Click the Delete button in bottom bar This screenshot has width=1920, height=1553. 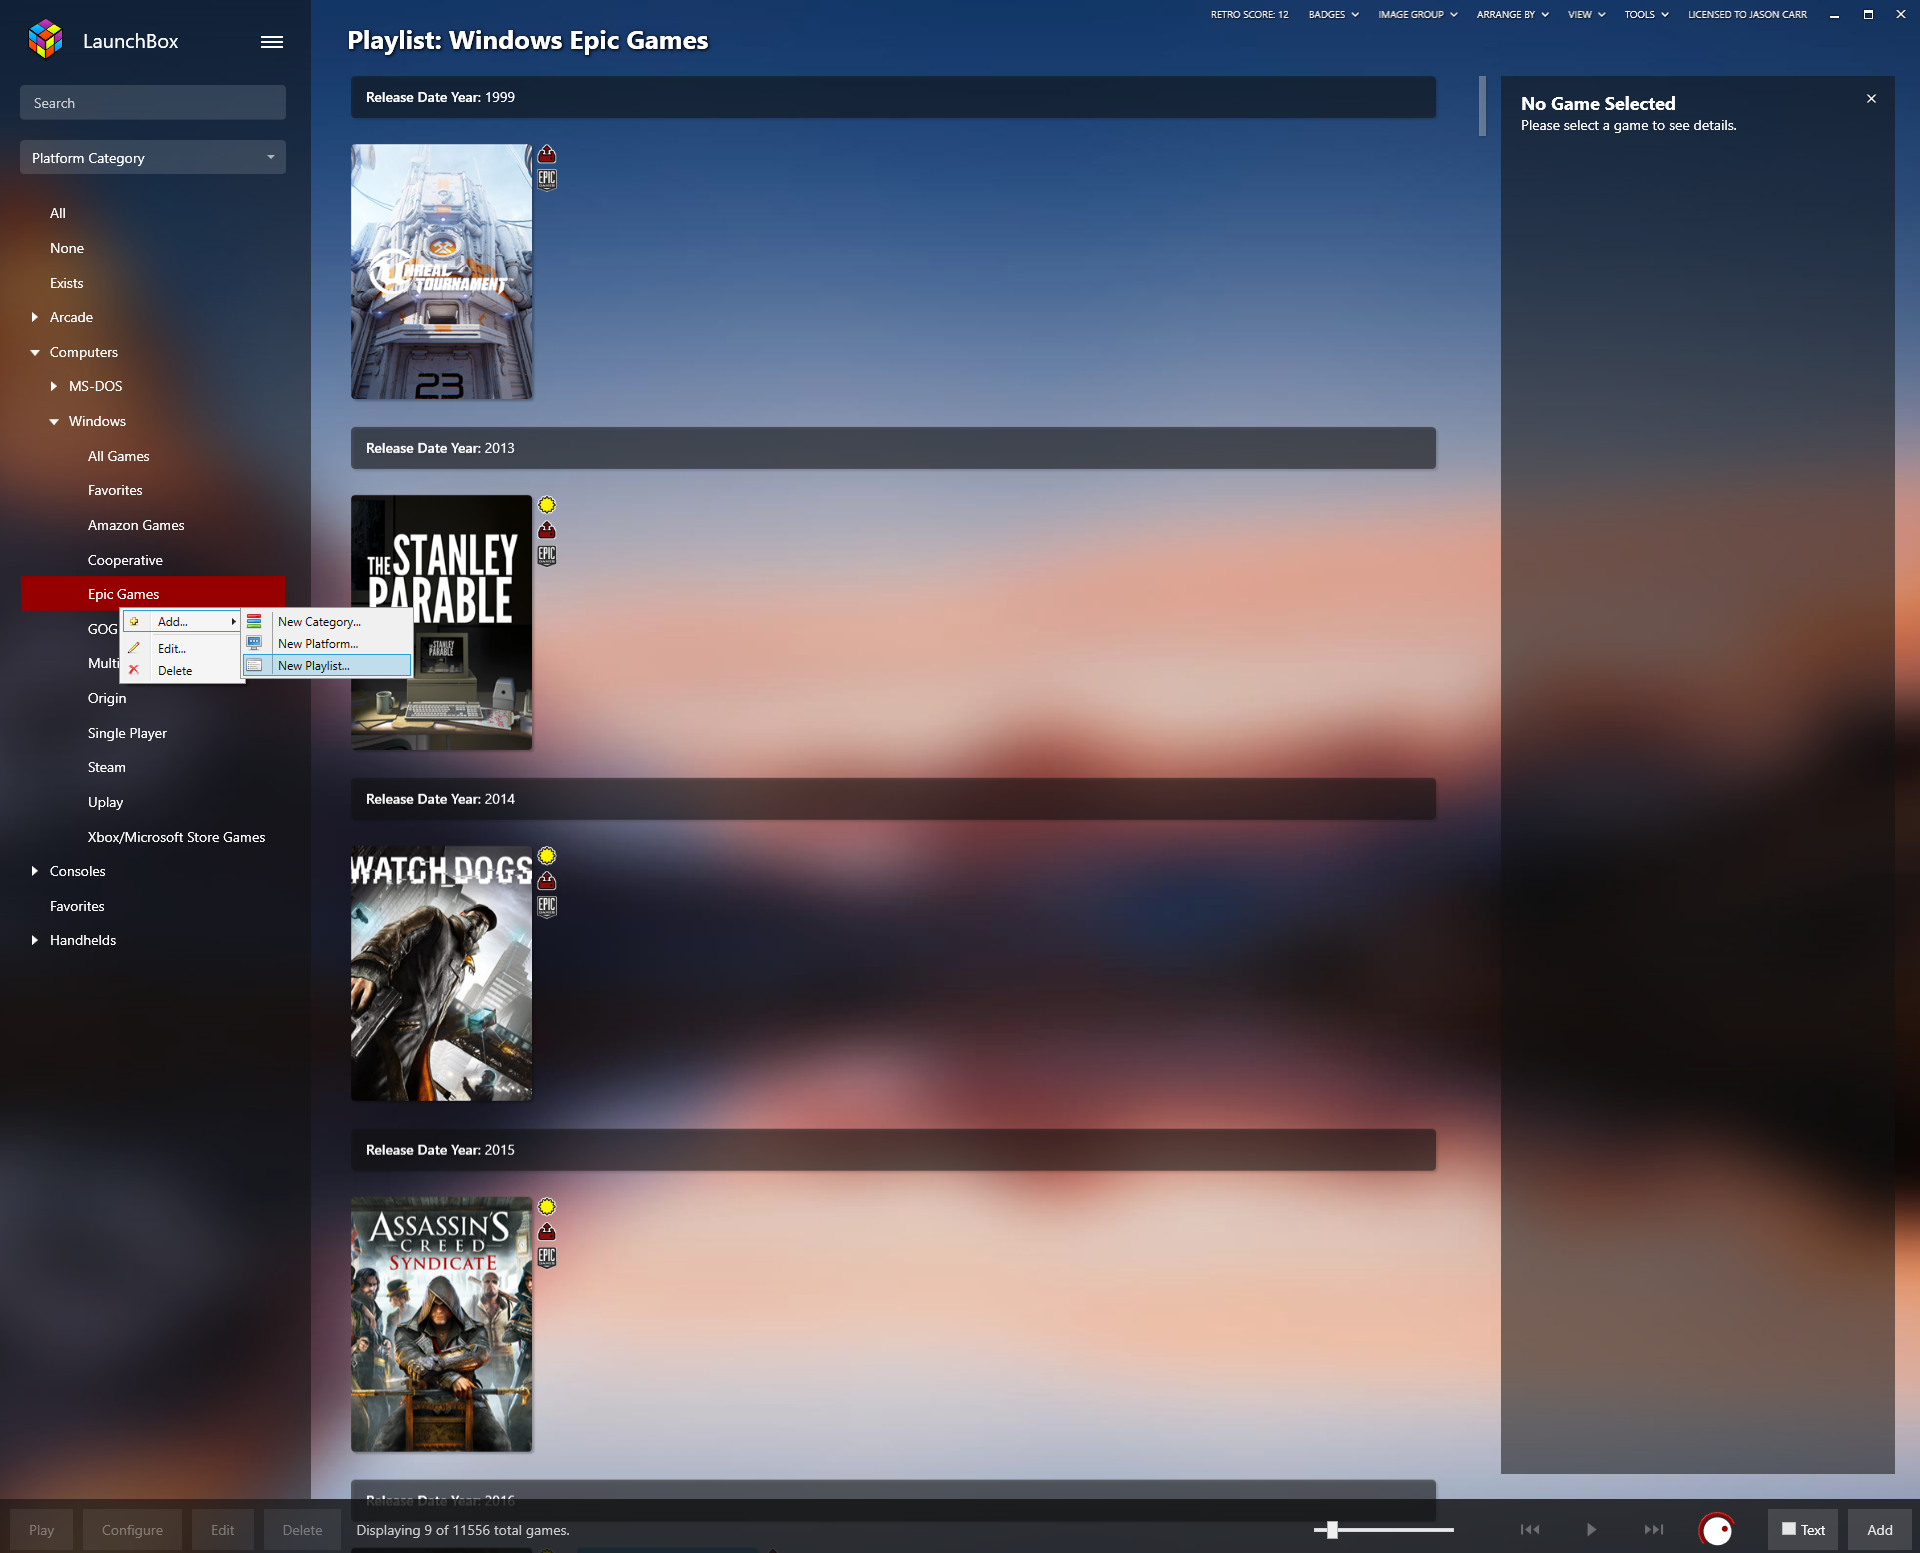pyautogui.click(x=302, y=1530)
